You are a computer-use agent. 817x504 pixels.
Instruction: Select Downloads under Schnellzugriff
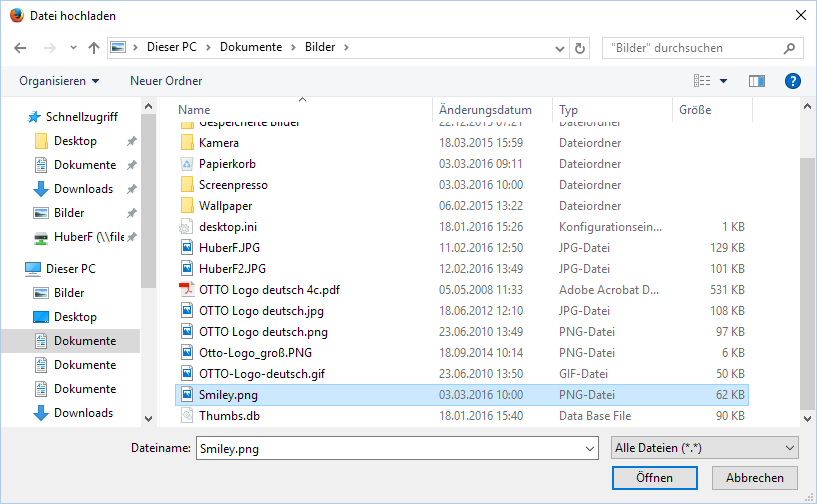click(83, 189)
